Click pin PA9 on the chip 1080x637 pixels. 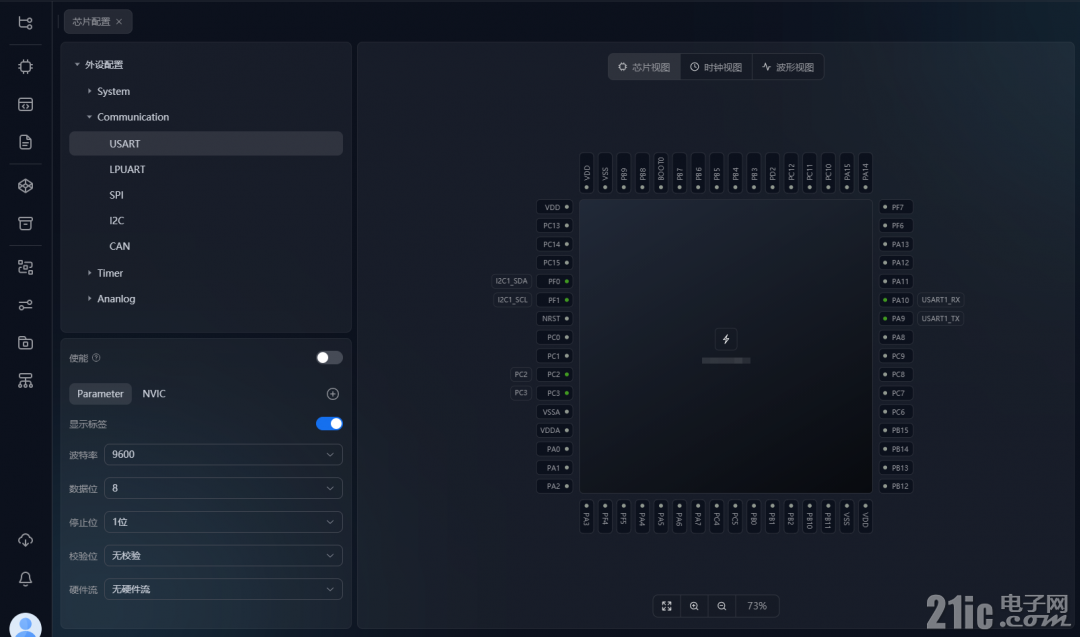click(x=896, y=319)
